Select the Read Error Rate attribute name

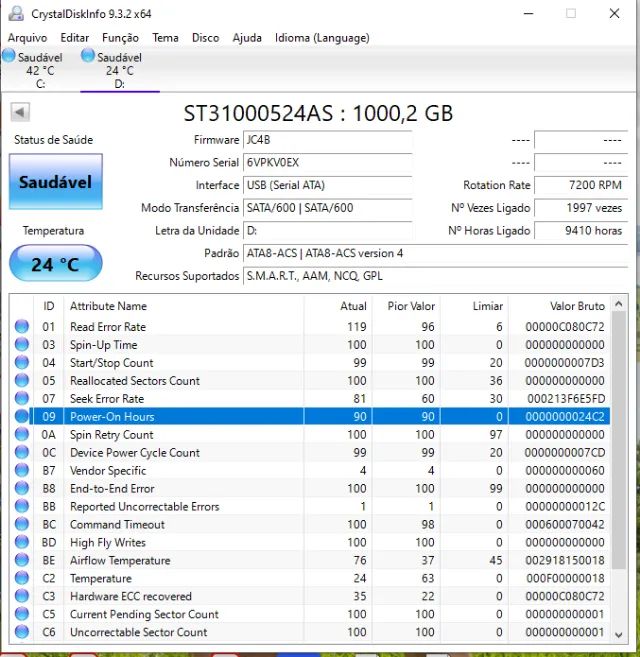click(x=108, y=327)
